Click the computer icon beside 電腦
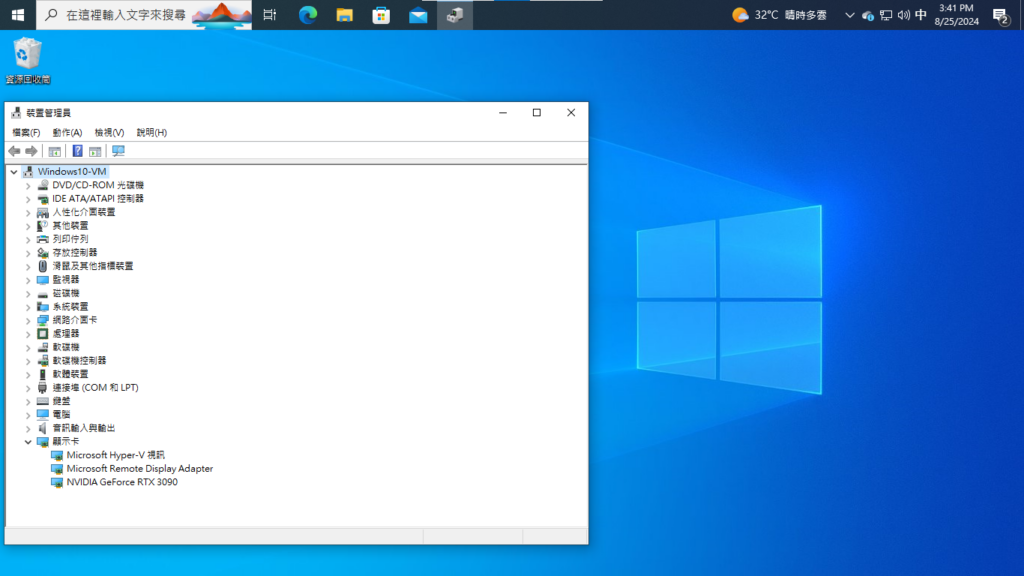Viewport: 1024px width, 576px height. [x=42, y=415]
